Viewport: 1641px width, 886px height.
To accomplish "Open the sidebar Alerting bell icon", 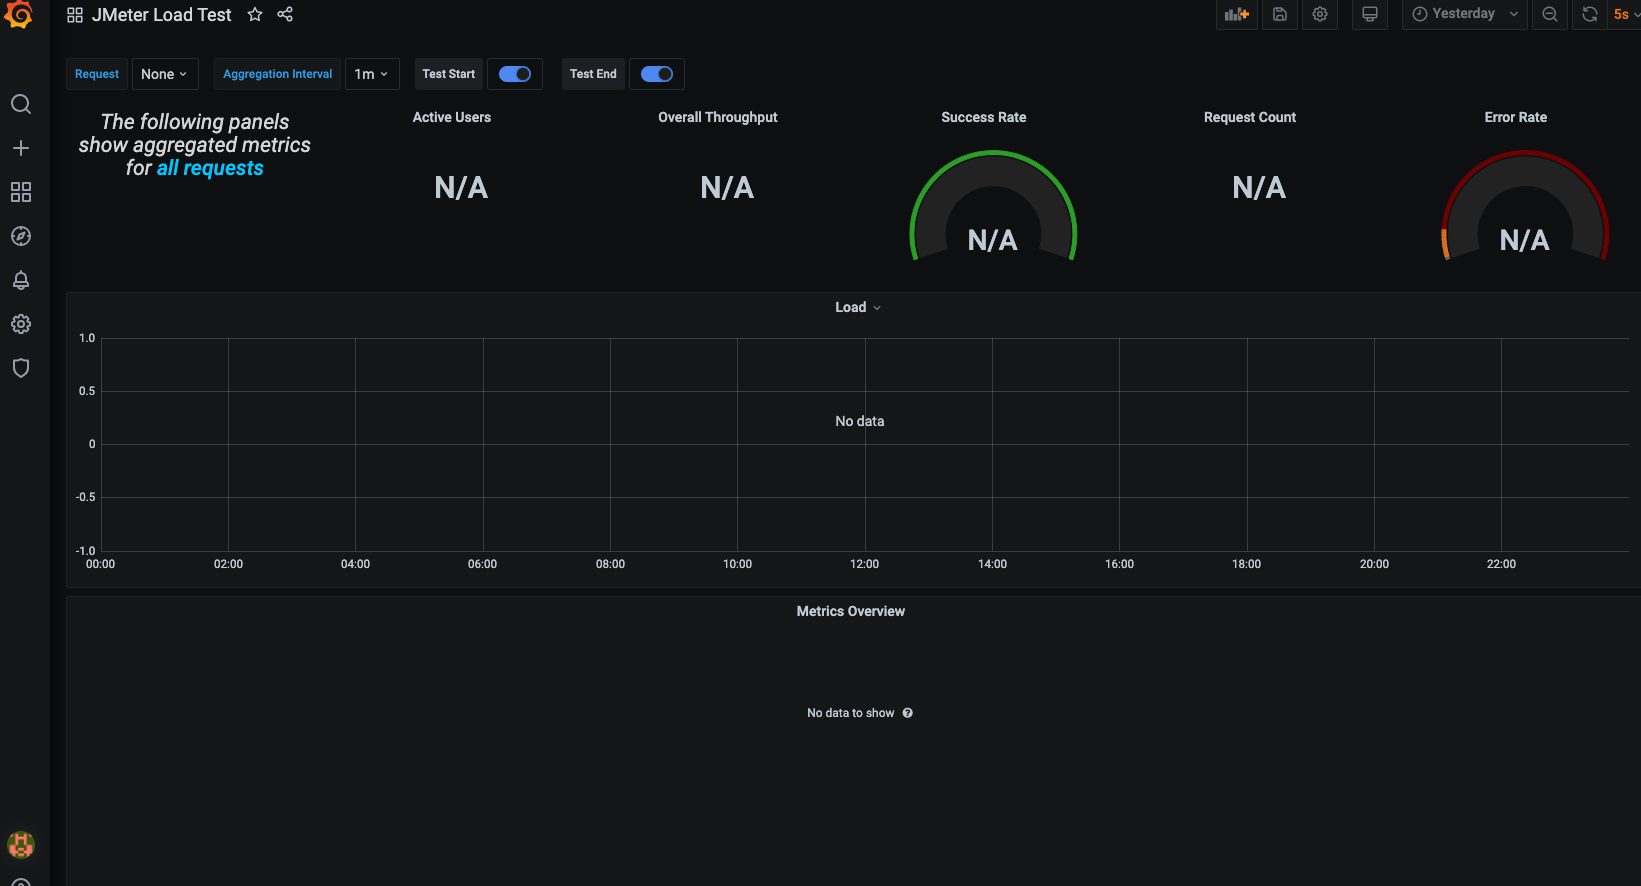I will pos(21,280).
